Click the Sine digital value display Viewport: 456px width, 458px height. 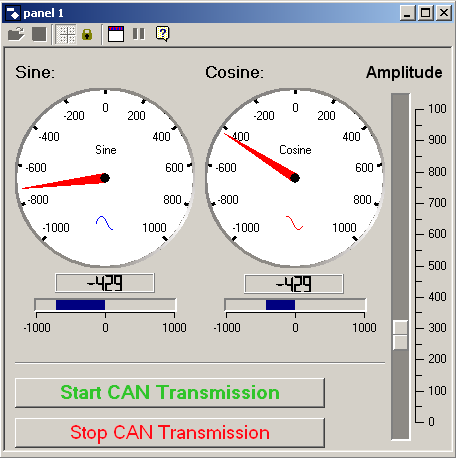coord(105,283)
